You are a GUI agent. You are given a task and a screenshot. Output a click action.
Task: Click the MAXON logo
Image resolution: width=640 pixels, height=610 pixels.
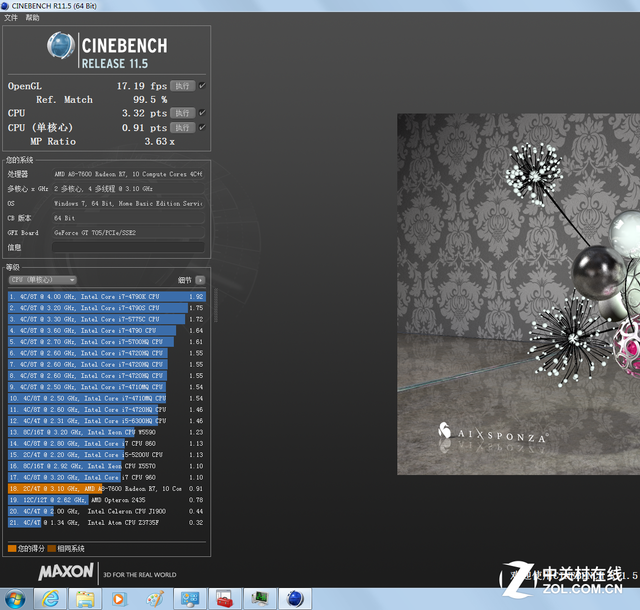66,571
